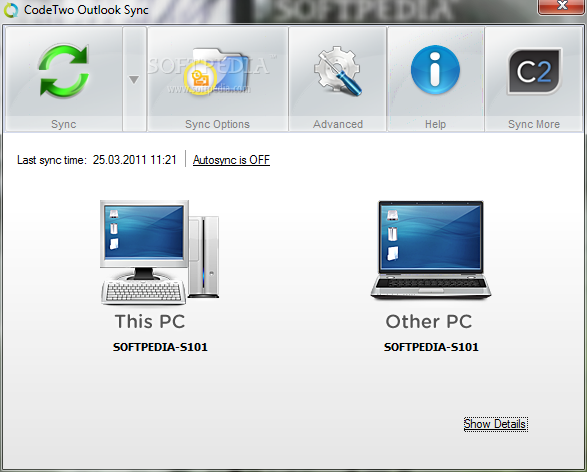Click the This PC heading text

[150, 322]
